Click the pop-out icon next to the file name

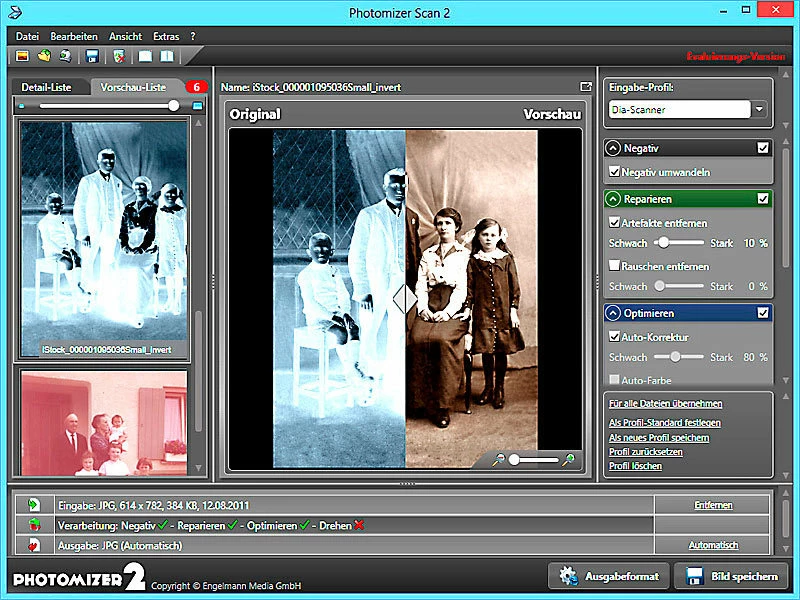pos(586,87)
